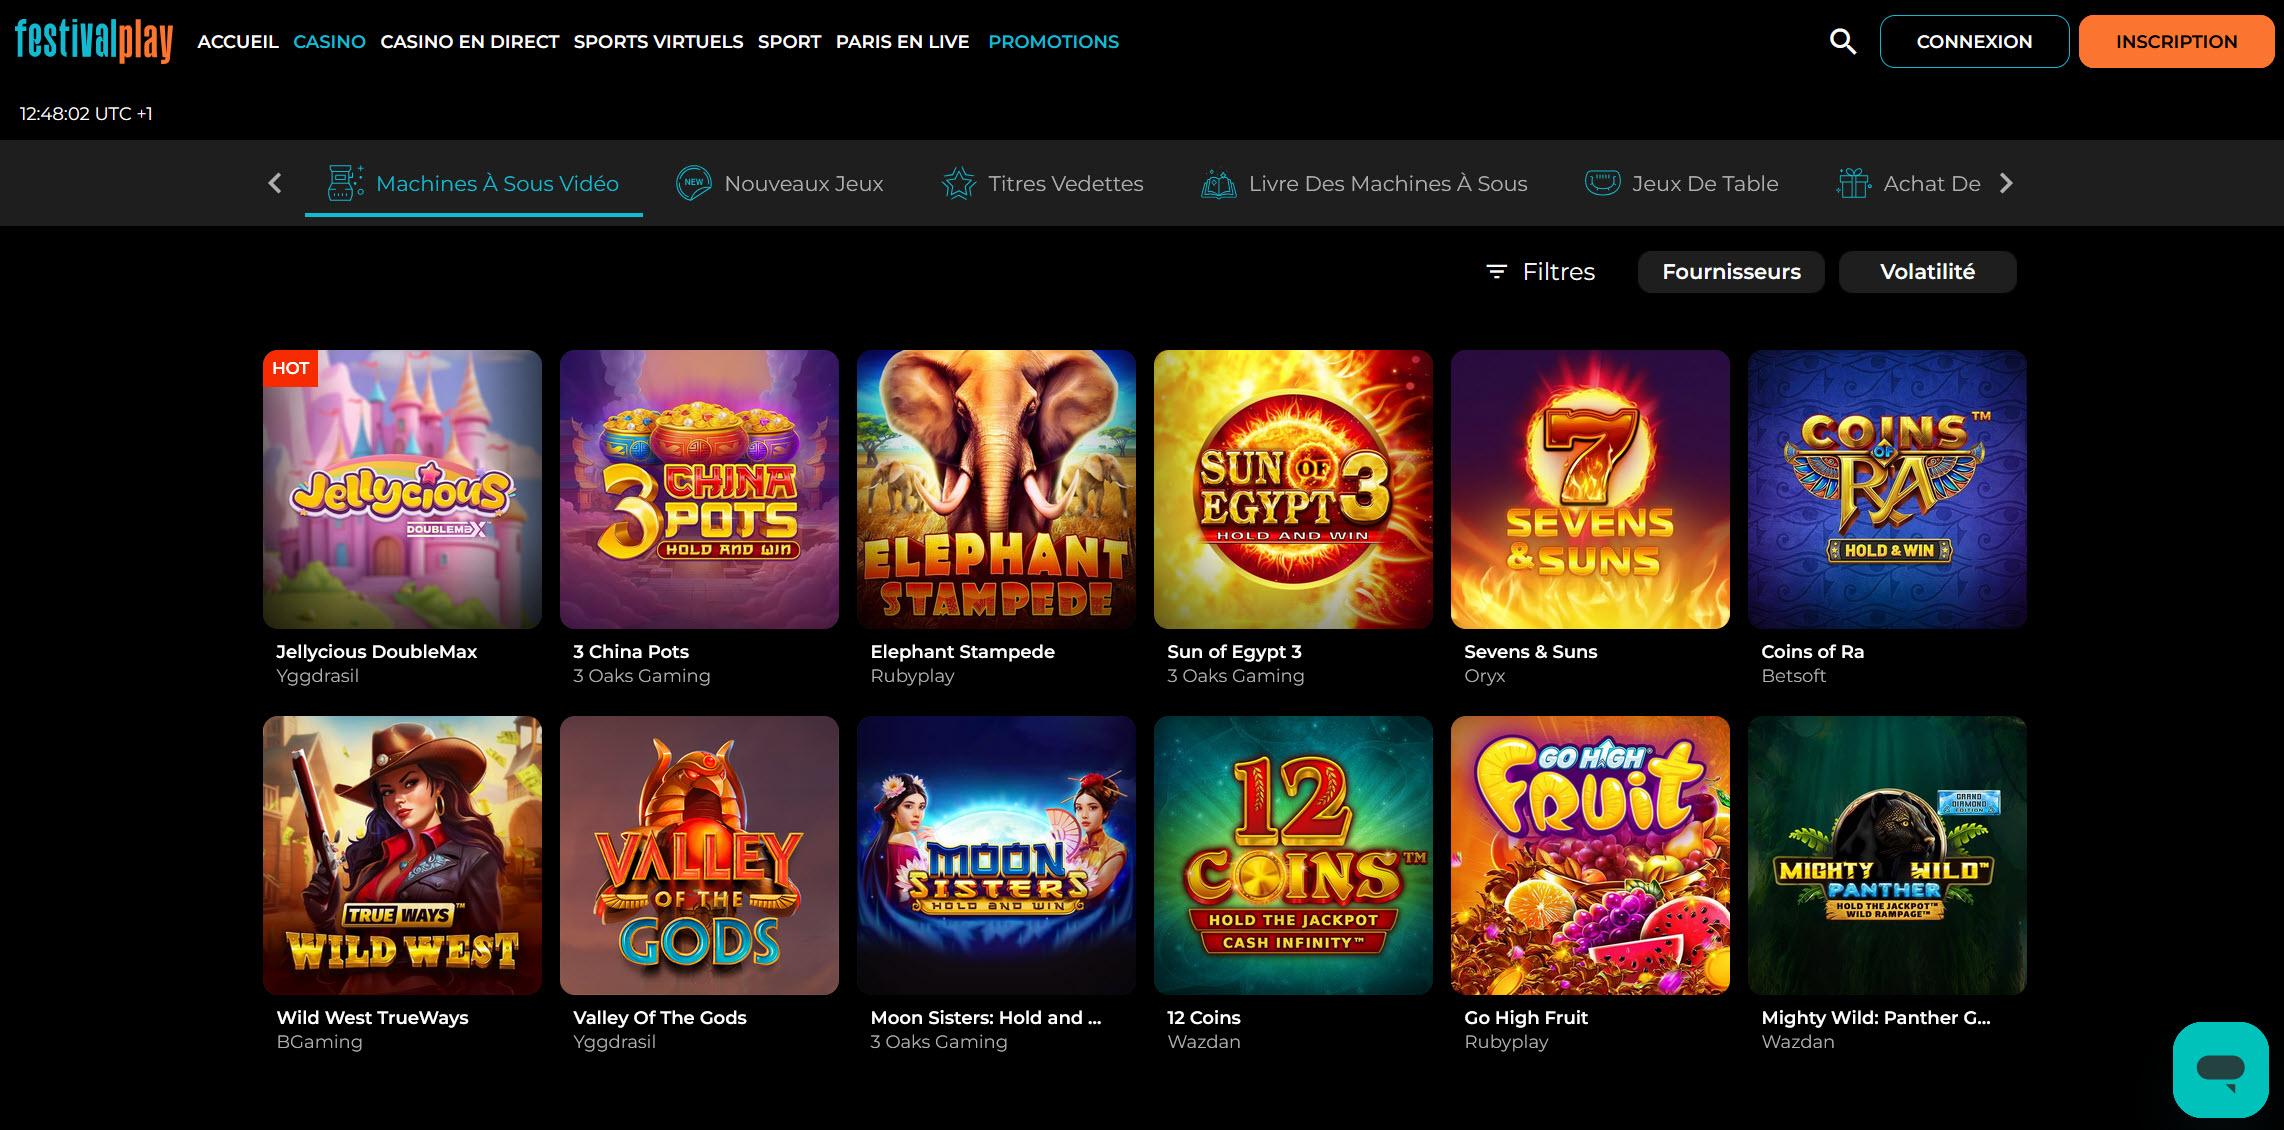Image resolution: width=2284 pixels, height=1130 pixels.
Task: Click the Valley Of The Gods title text
Action: (x=659, y=1017)
